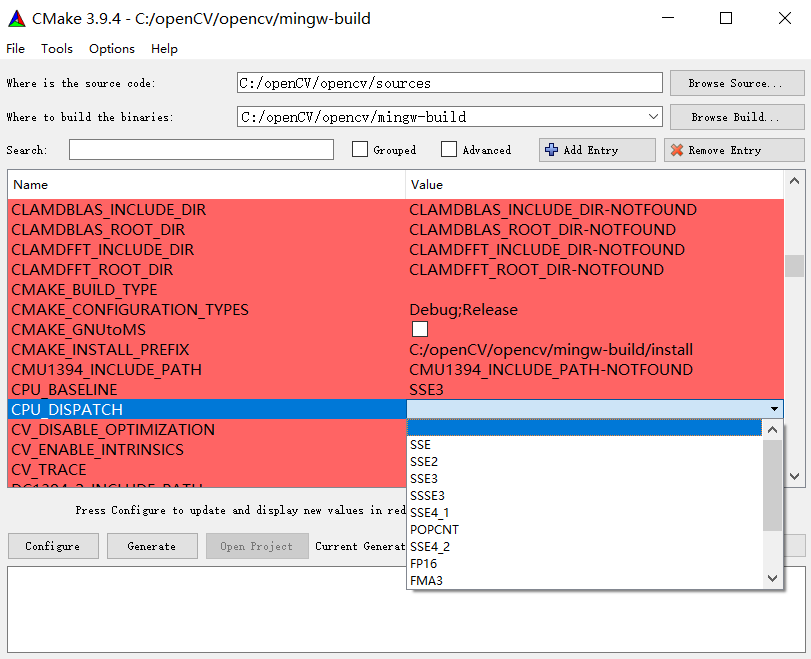Click the Configure button
811x659 pixels.
[x=53, y=546]
